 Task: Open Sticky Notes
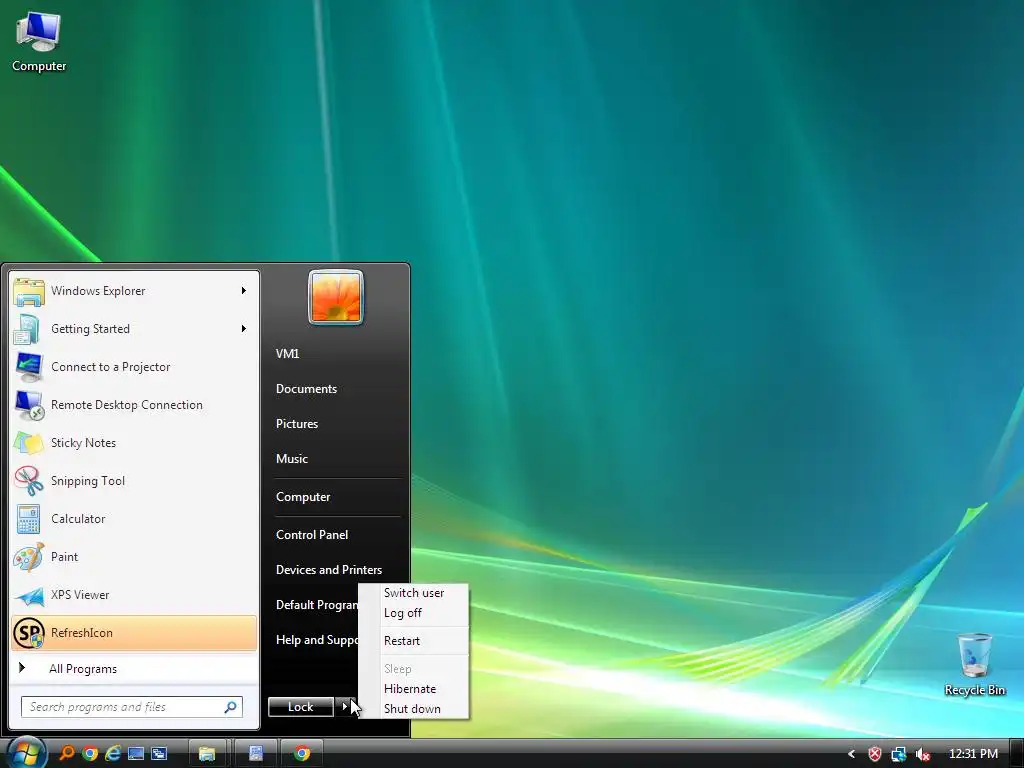pos(134,443)
